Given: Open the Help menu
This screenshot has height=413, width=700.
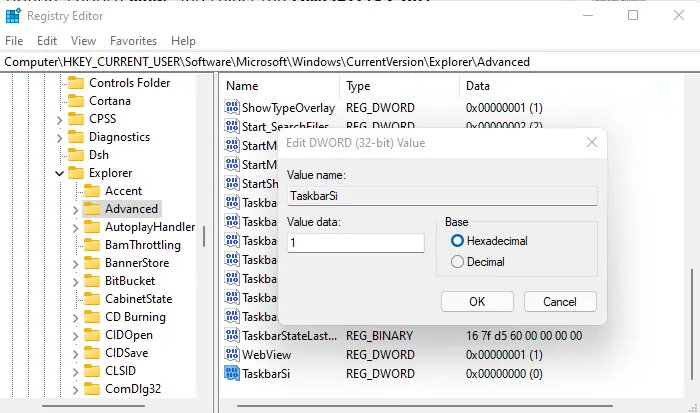Looking at the screenshot, I should coord(183,41).
